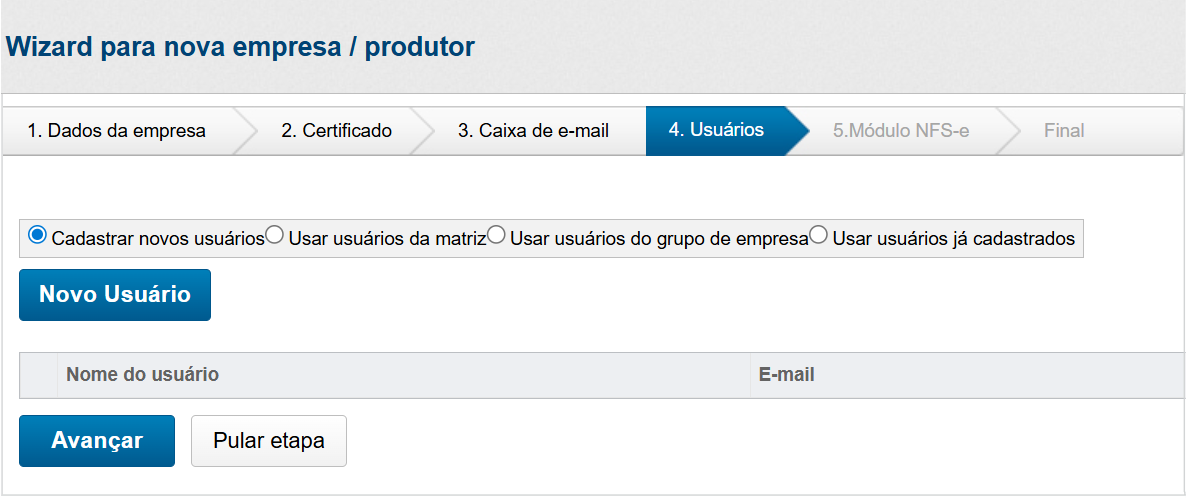This screenshot has height=498, width=1186.
Task: Click the Wizard para nova empresa heading
Action: [240, 46]
